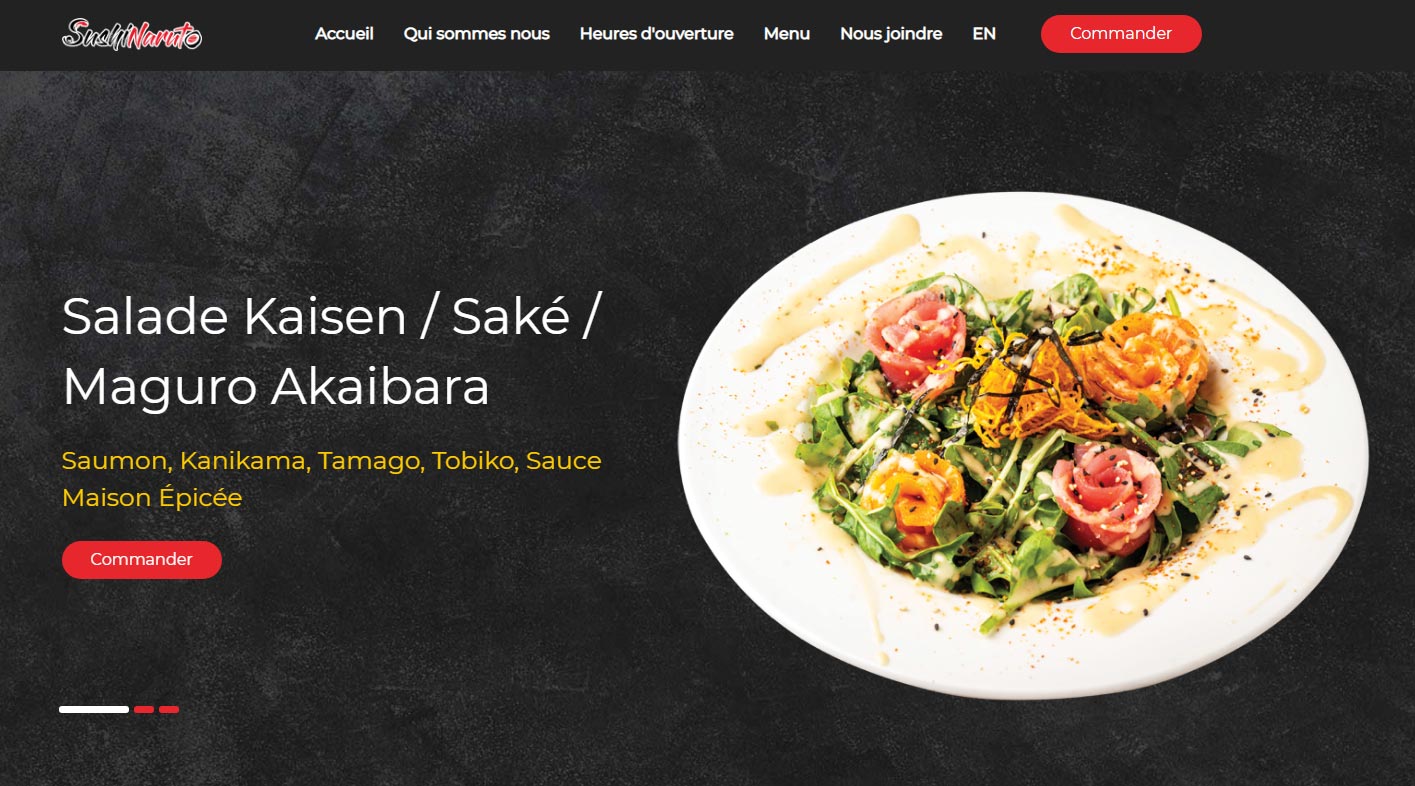The width and height of the screenshot is (1415, 786).
Task: Select Nous joindre in the header
Action: click(x=891, y=34)
